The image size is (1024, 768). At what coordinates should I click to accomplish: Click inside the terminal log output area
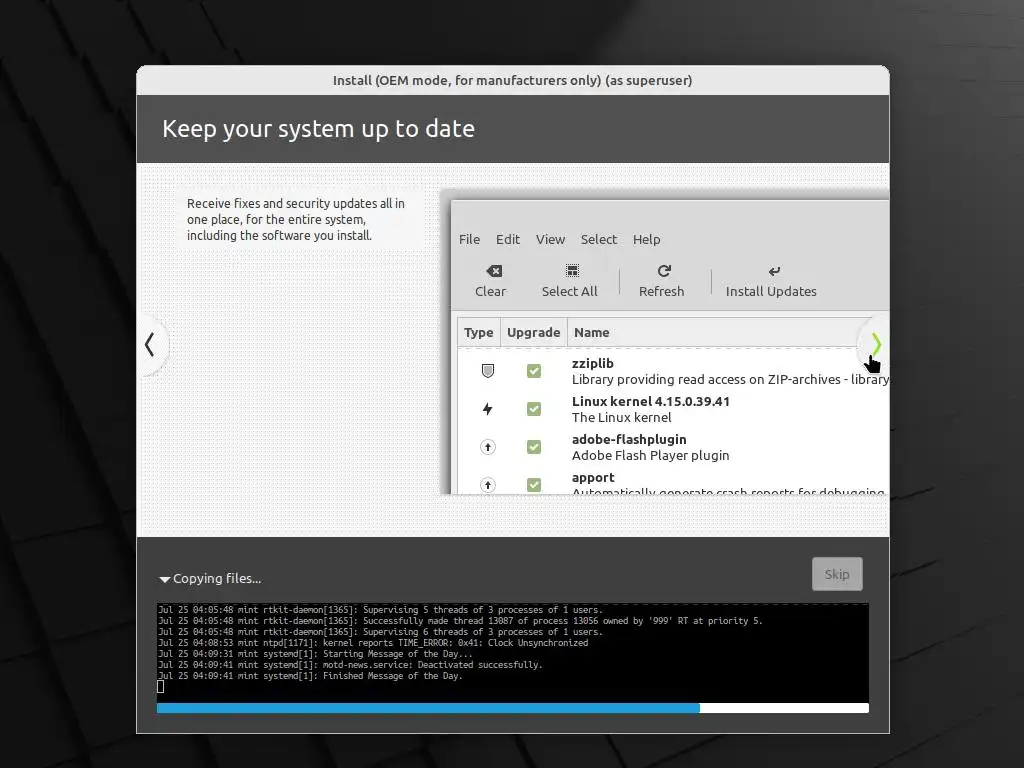click(x=513, y=652)
